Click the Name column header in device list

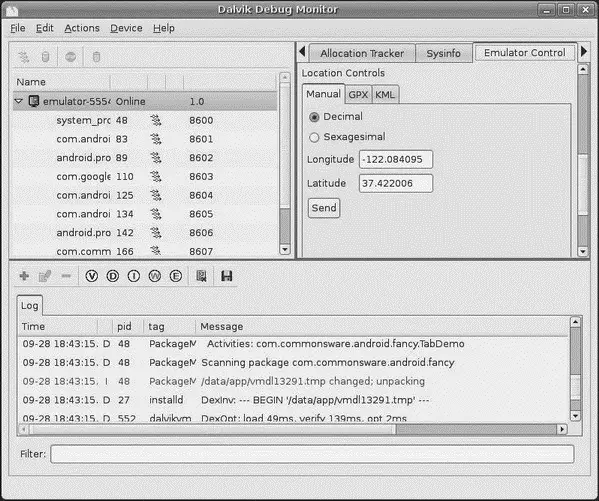[62, 82]
